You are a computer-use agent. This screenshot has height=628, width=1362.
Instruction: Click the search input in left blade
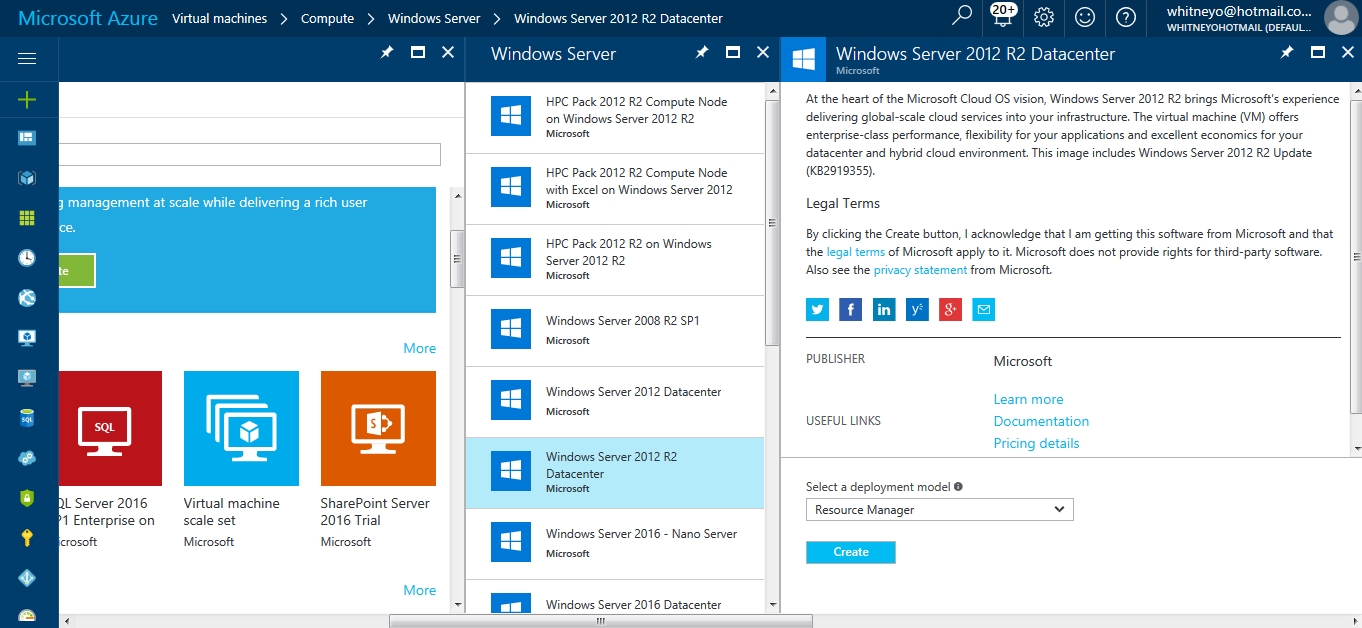(x=250, y=154)
